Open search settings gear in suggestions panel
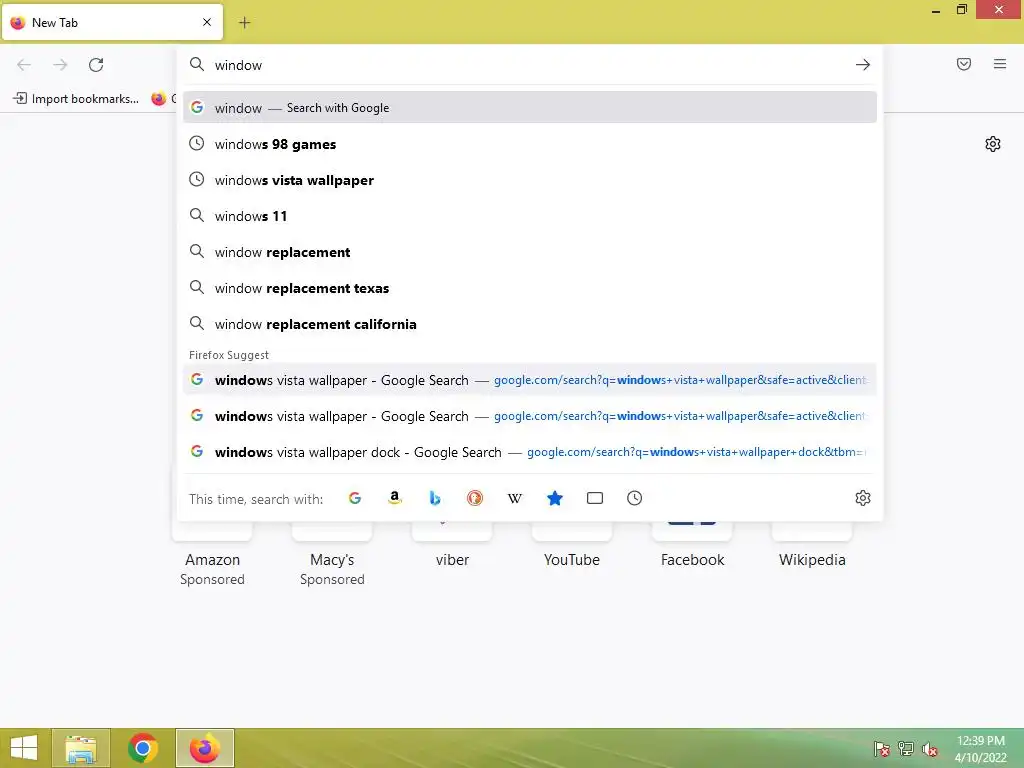Screen dimensions: 1024x768 (863, 498)
